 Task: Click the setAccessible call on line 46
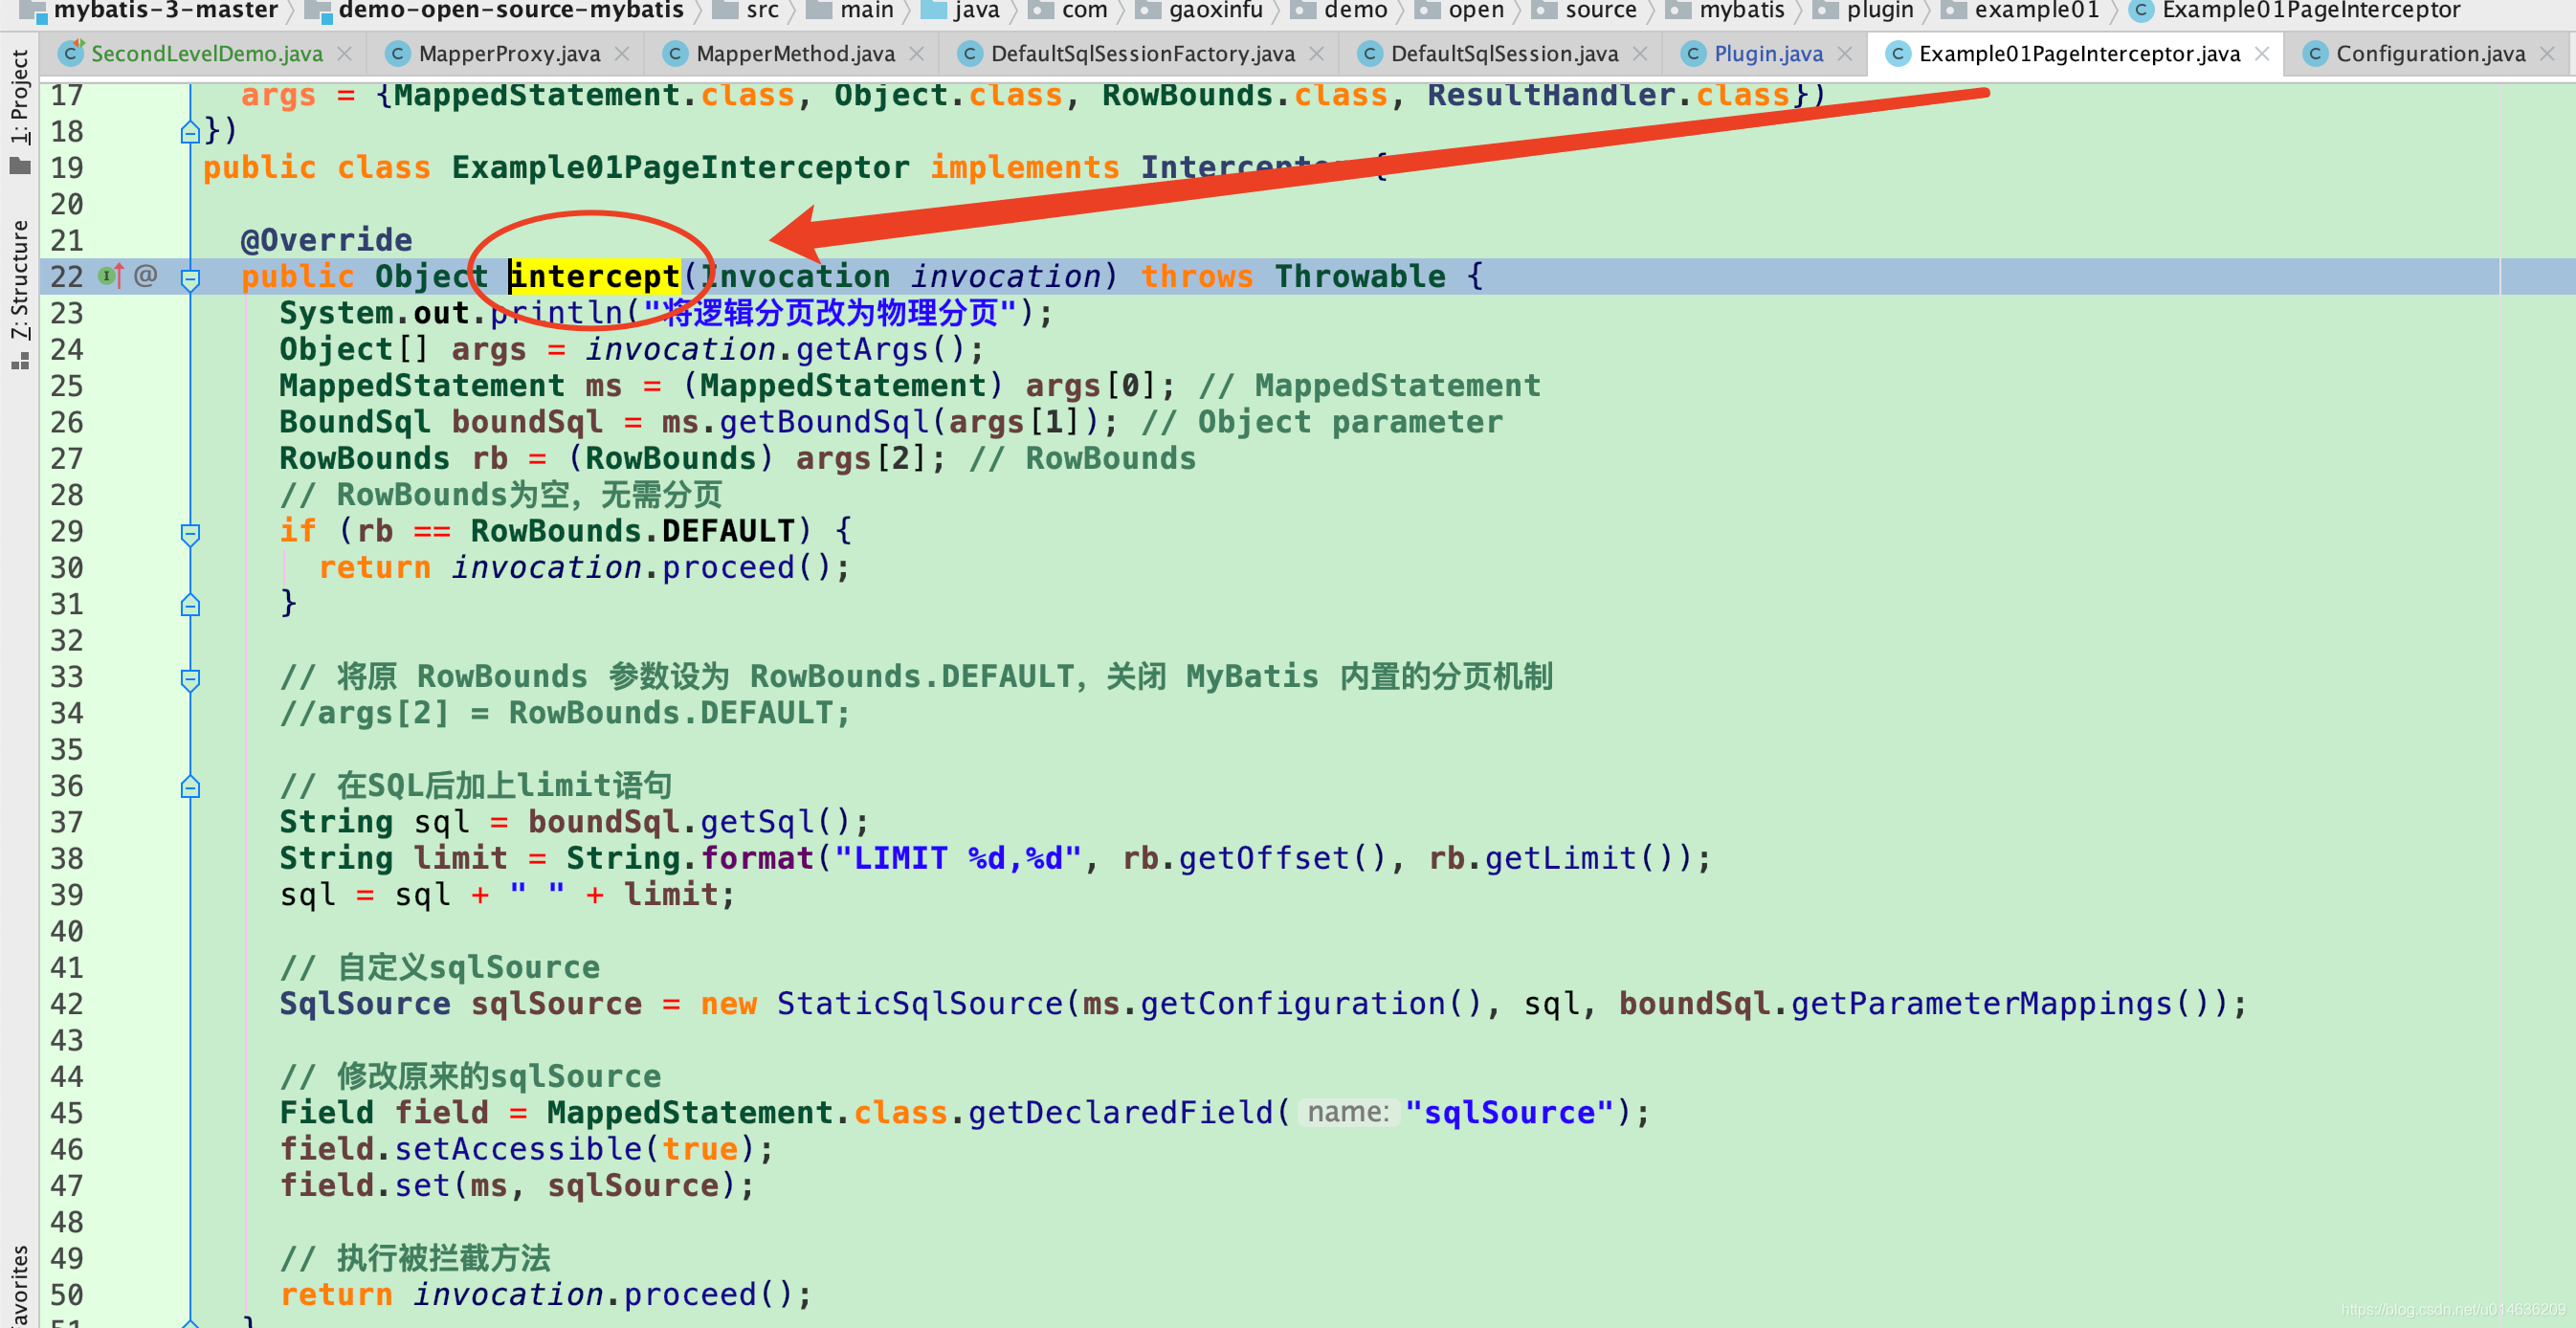(x=518, y=1148)
